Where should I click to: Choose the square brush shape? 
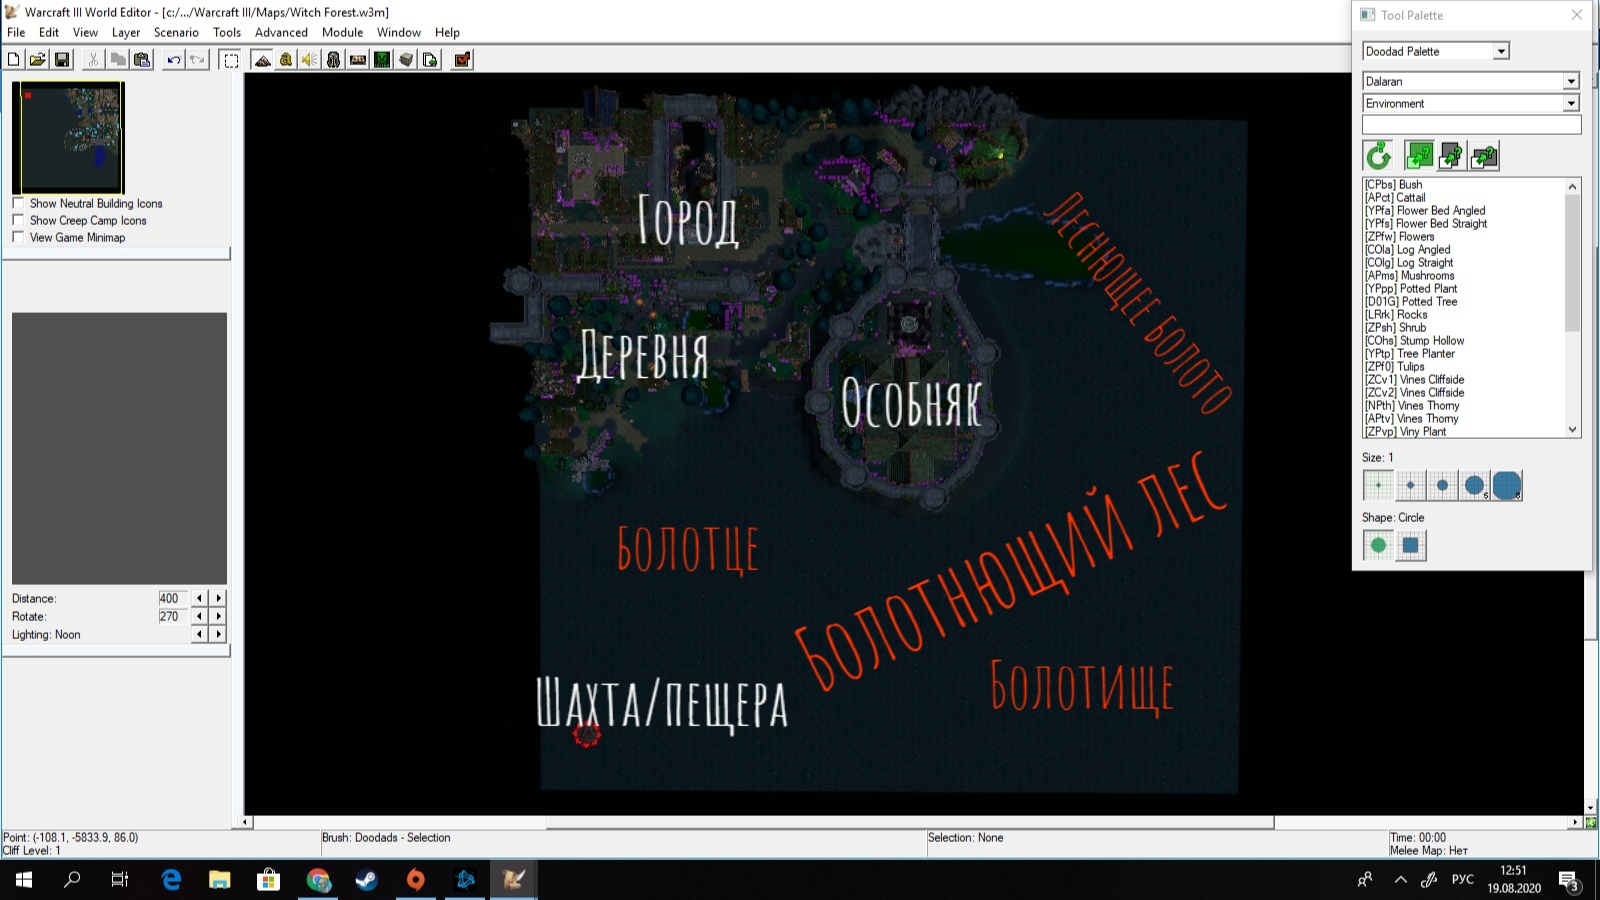[x=1410, y=545]
